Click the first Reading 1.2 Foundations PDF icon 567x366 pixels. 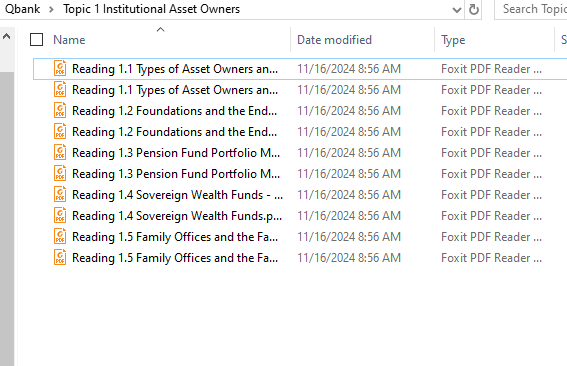pos(60,110)
